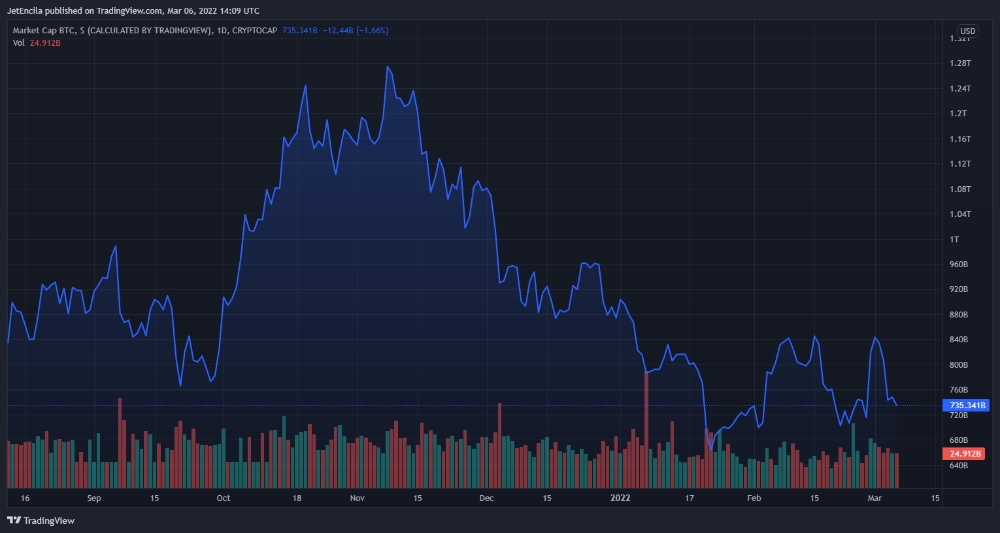The width and height of the screenshot is (1000, 533).
Task: Click the 'Sep' date axis label
Action: point(94,498)
